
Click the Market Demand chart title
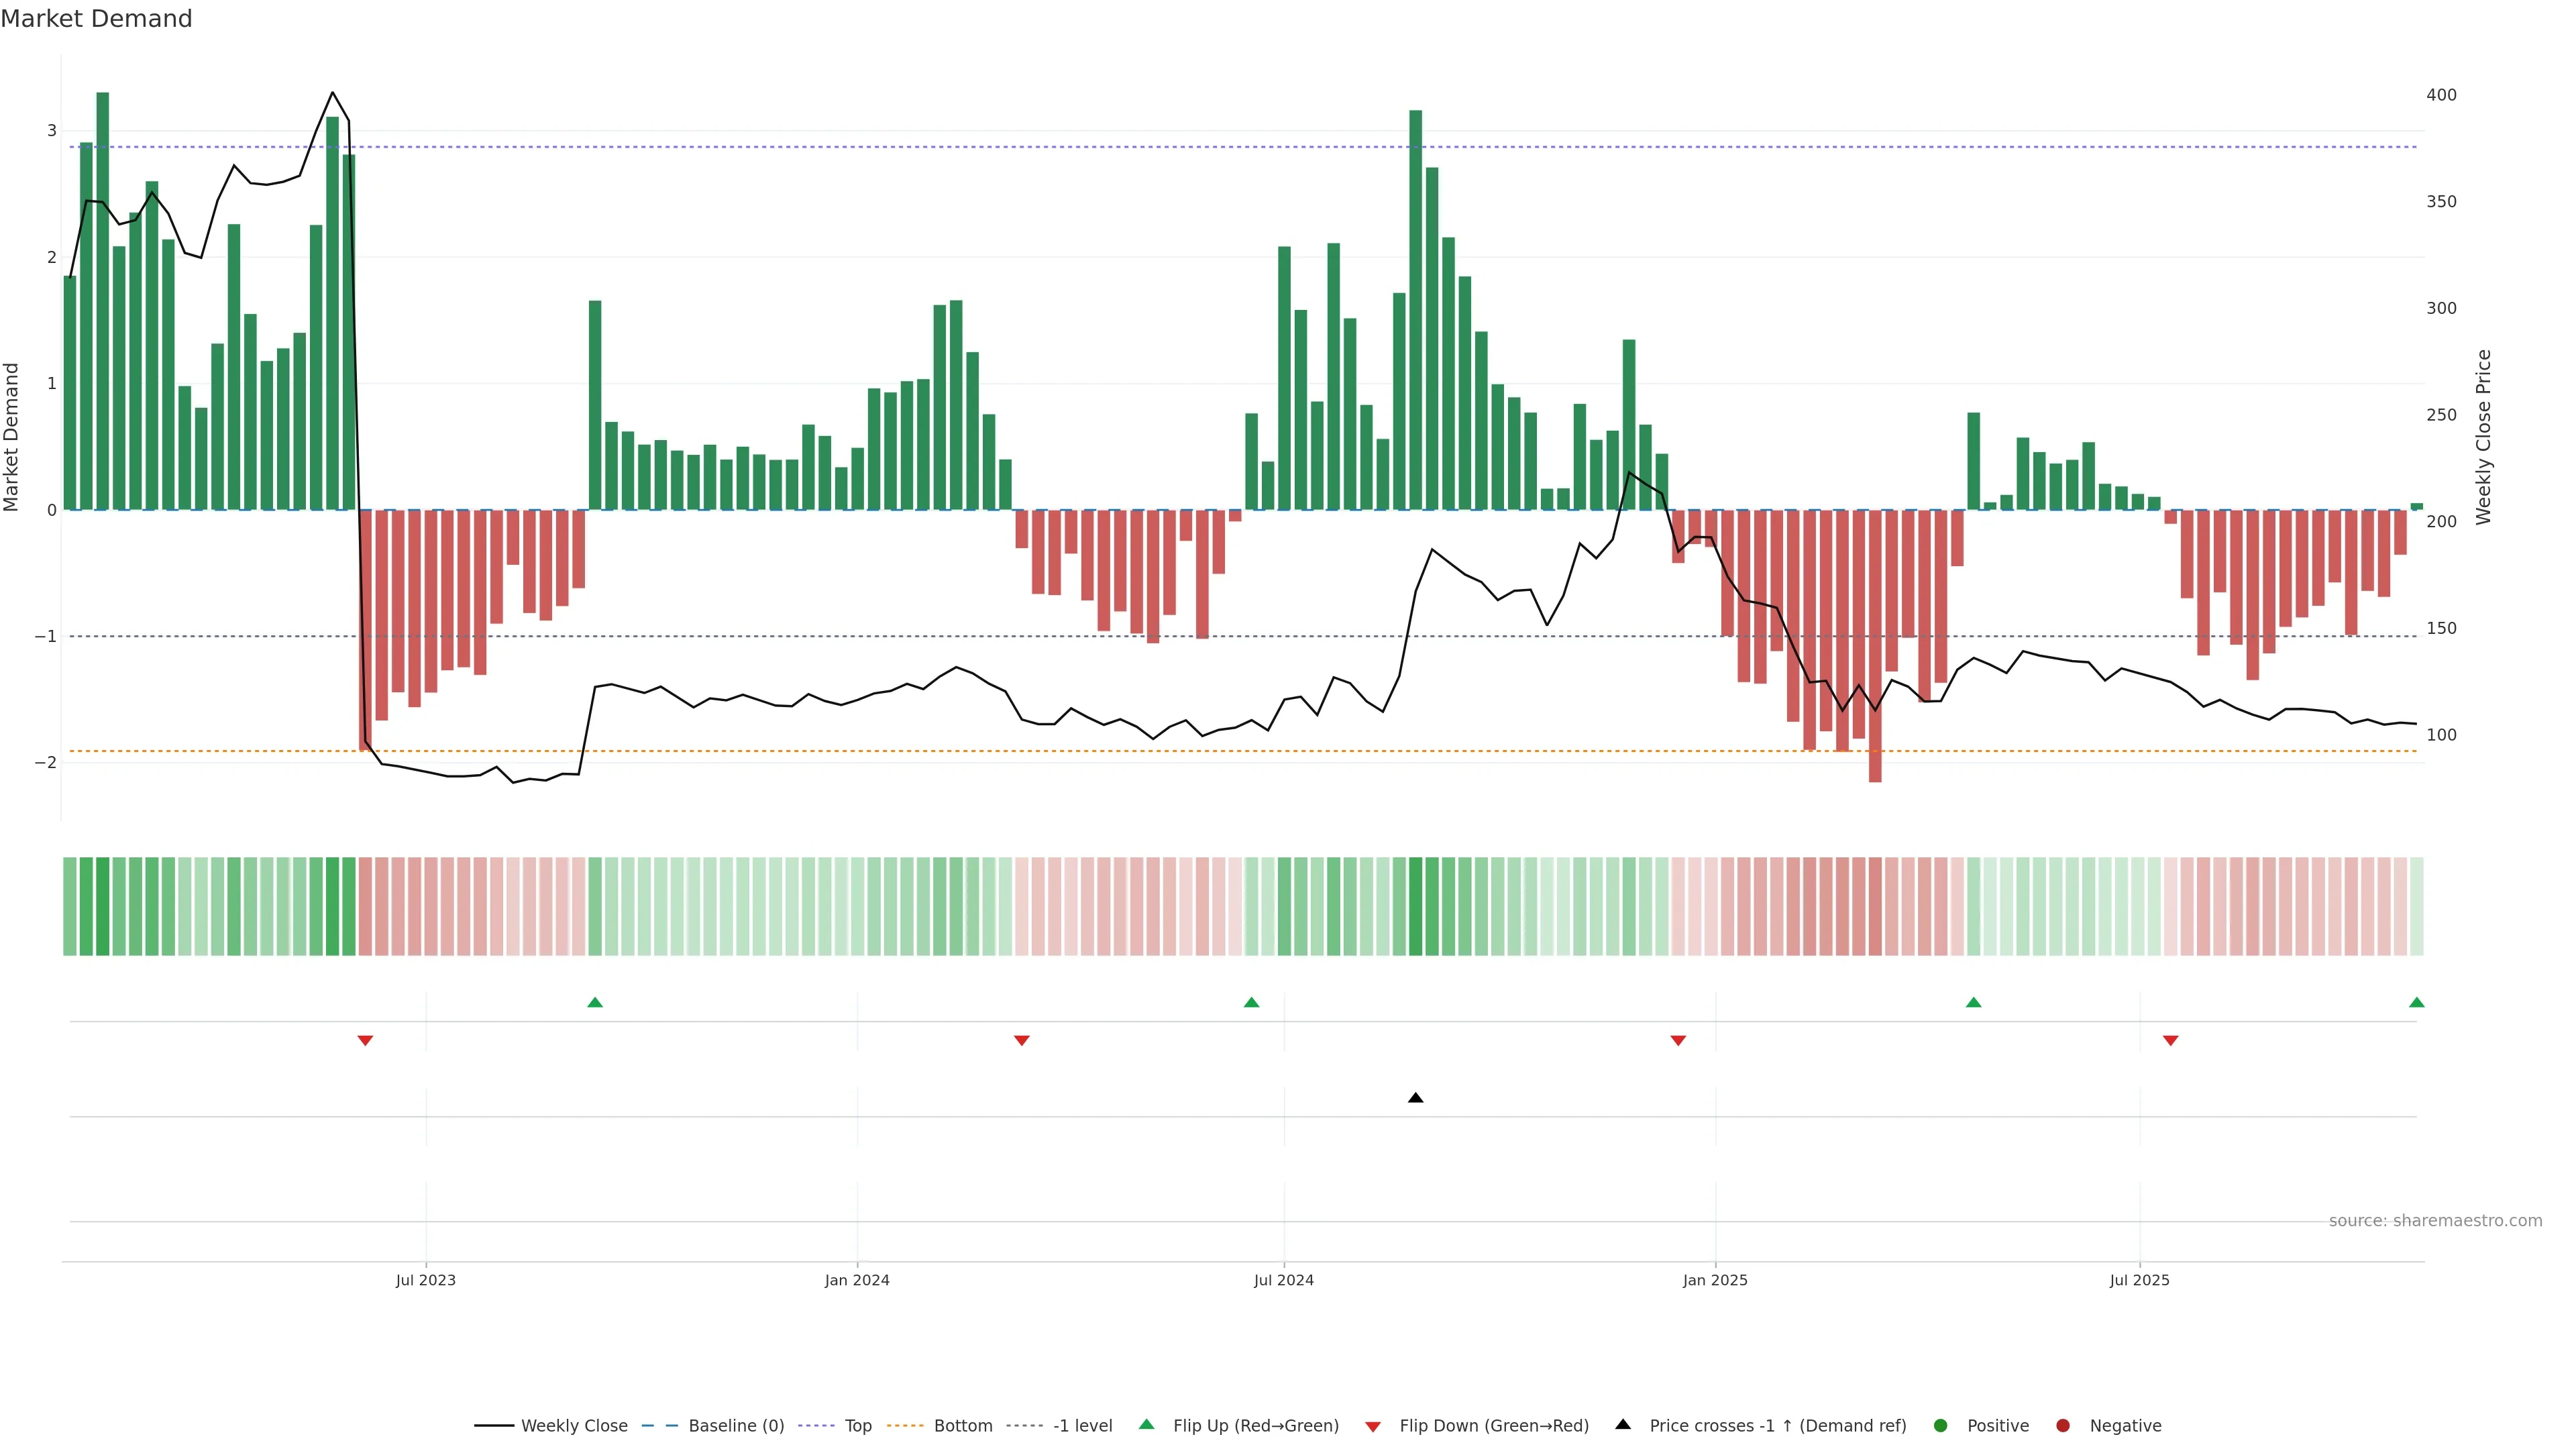(96, 19)
